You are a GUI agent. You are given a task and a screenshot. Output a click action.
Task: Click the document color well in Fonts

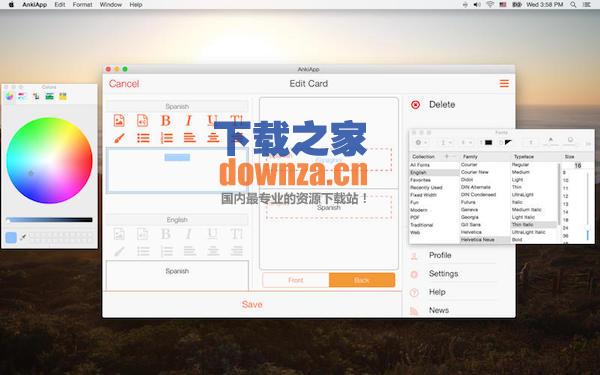(x=508, y=142)
